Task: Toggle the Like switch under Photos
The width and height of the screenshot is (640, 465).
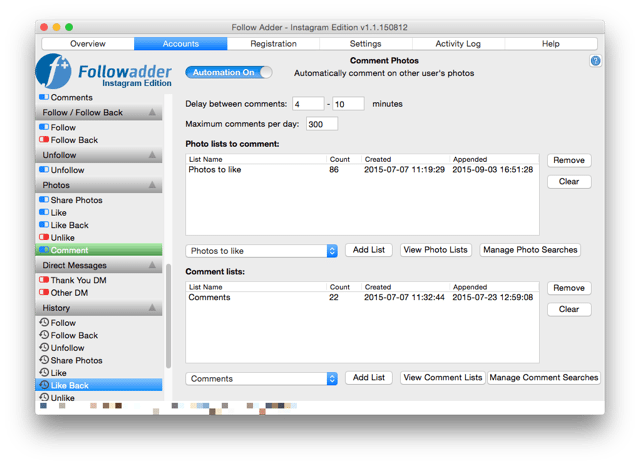Action: [x=44, y=212]
